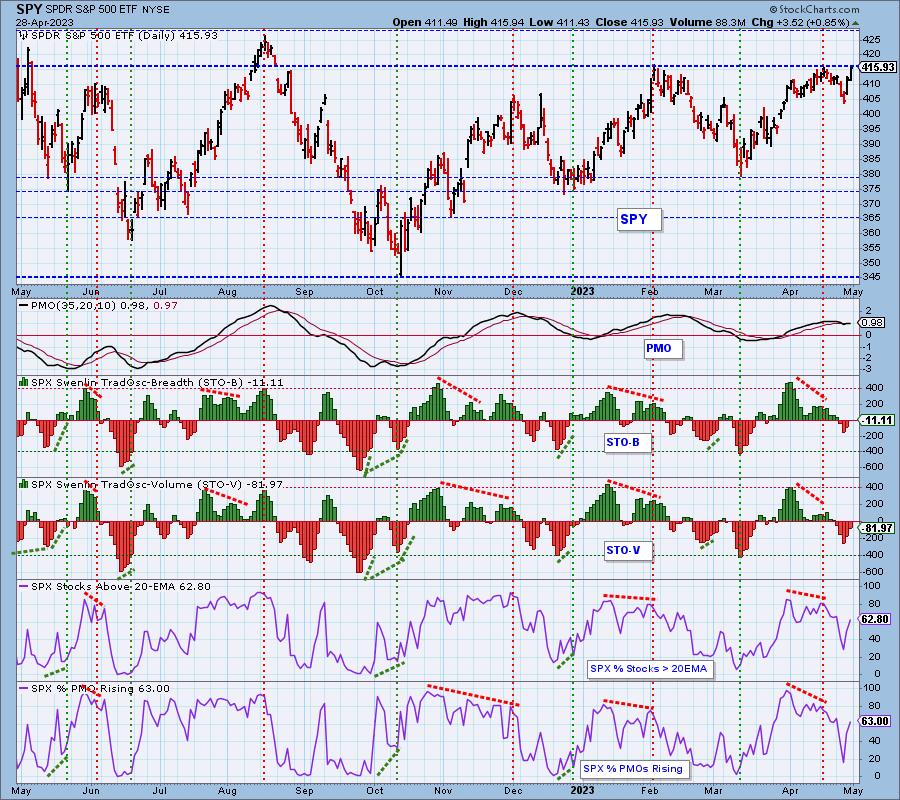Click the SPX Stocks Above 20-EMA 62.80 legend text
This screenshot has height=800, width=900.
[121, 587]
